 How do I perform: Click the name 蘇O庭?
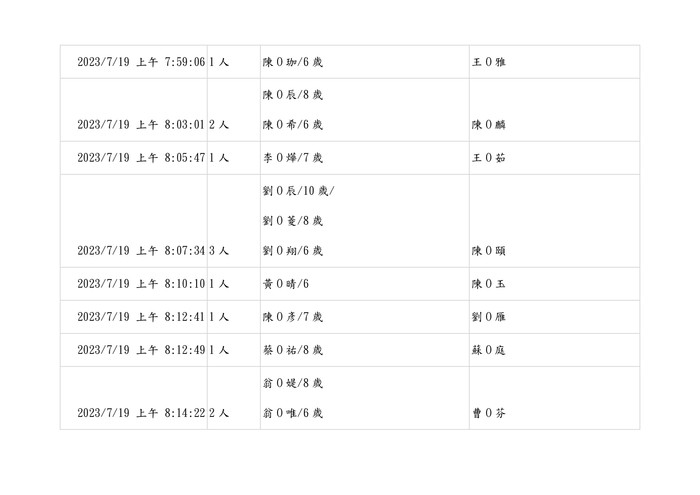coord(488,350)
